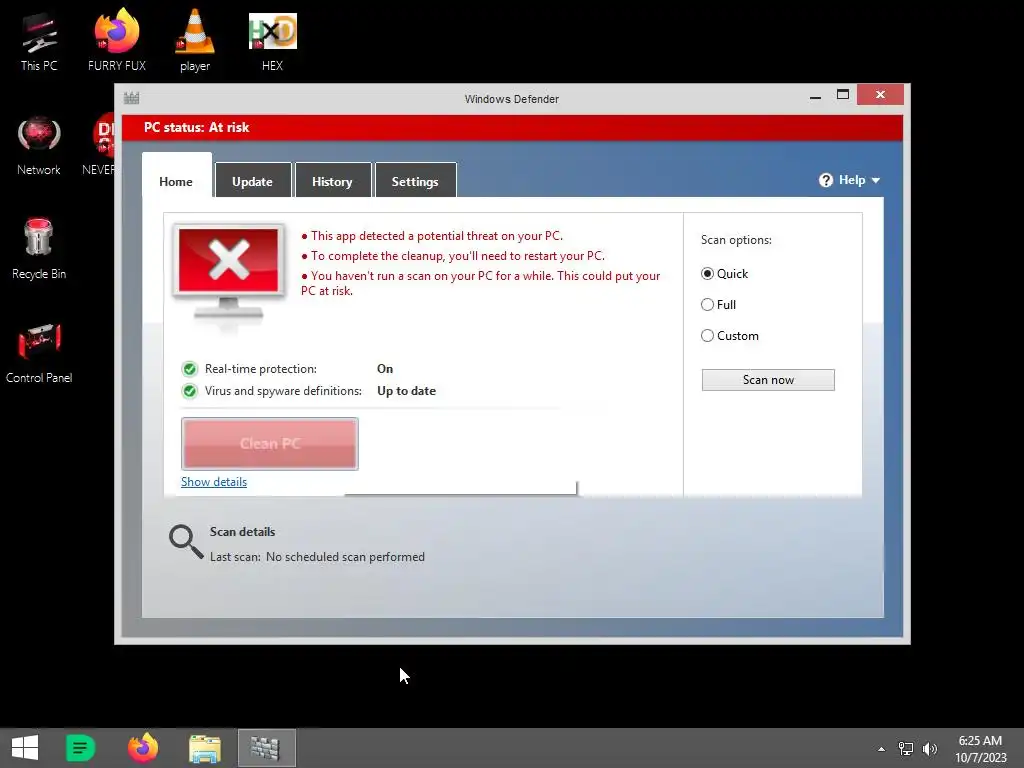Close the Windows Defender window
1024x768 pixels.
tap(880, 95)
